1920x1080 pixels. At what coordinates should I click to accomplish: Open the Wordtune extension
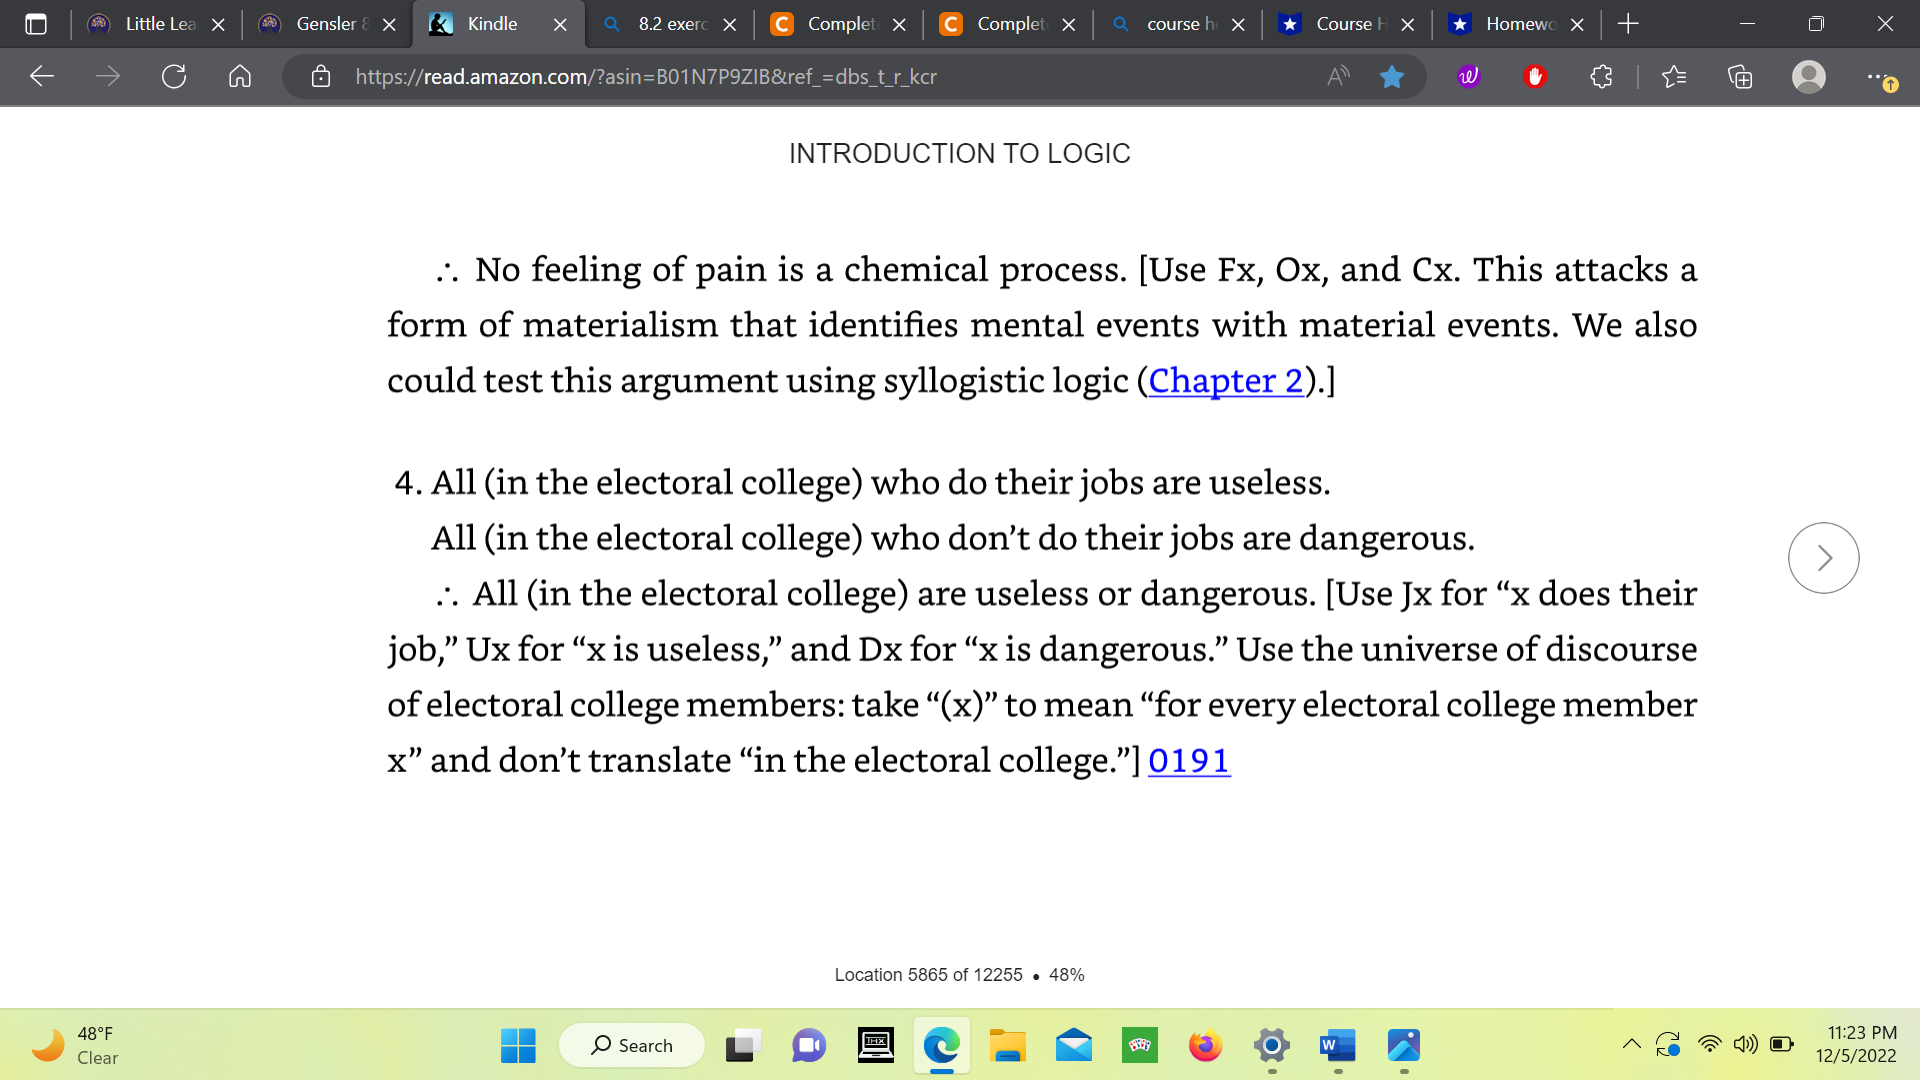click(x=1467, y=76)
